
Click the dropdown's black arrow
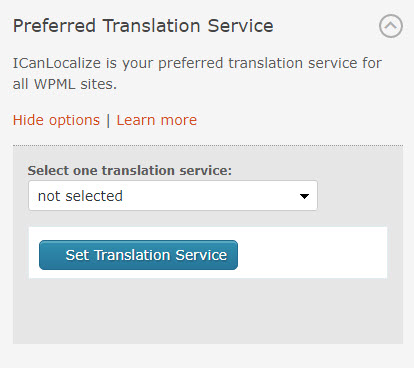pos(304,196)
